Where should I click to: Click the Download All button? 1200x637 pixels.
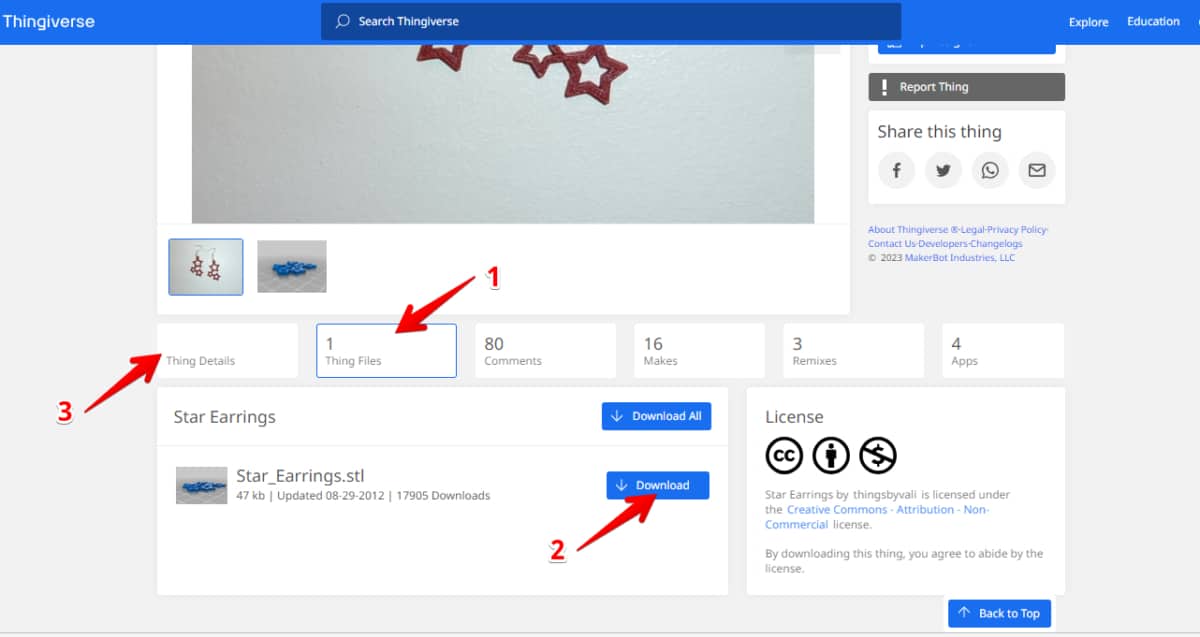point(656,416)
